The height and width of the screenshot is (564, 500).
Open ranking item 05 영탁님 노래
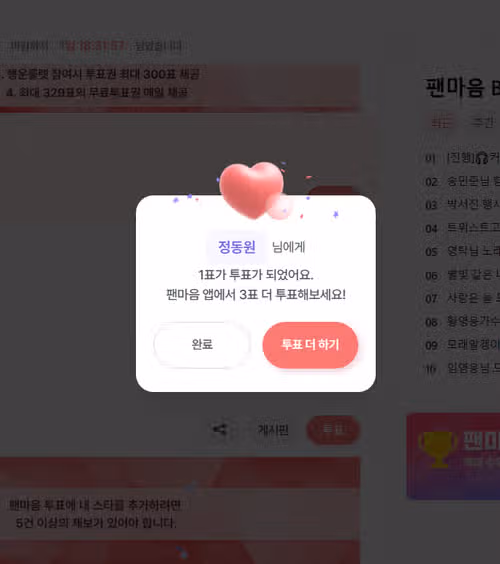463,251
